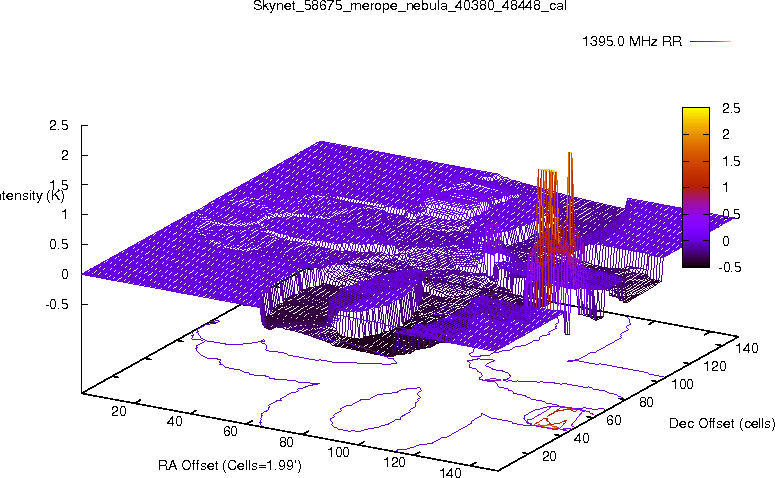Click the 0 label on the color bar

click(726, 241)
